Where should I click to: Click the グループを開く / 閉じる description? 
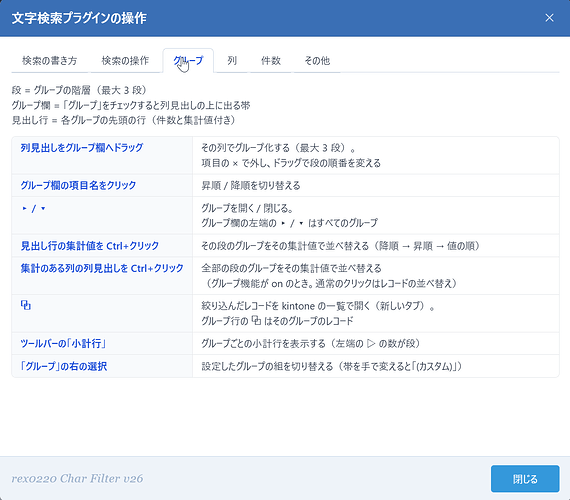(247, 208)
